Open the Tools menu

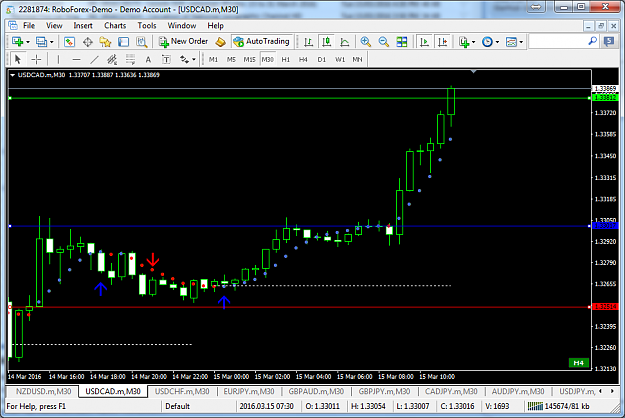tap(147, 26)
